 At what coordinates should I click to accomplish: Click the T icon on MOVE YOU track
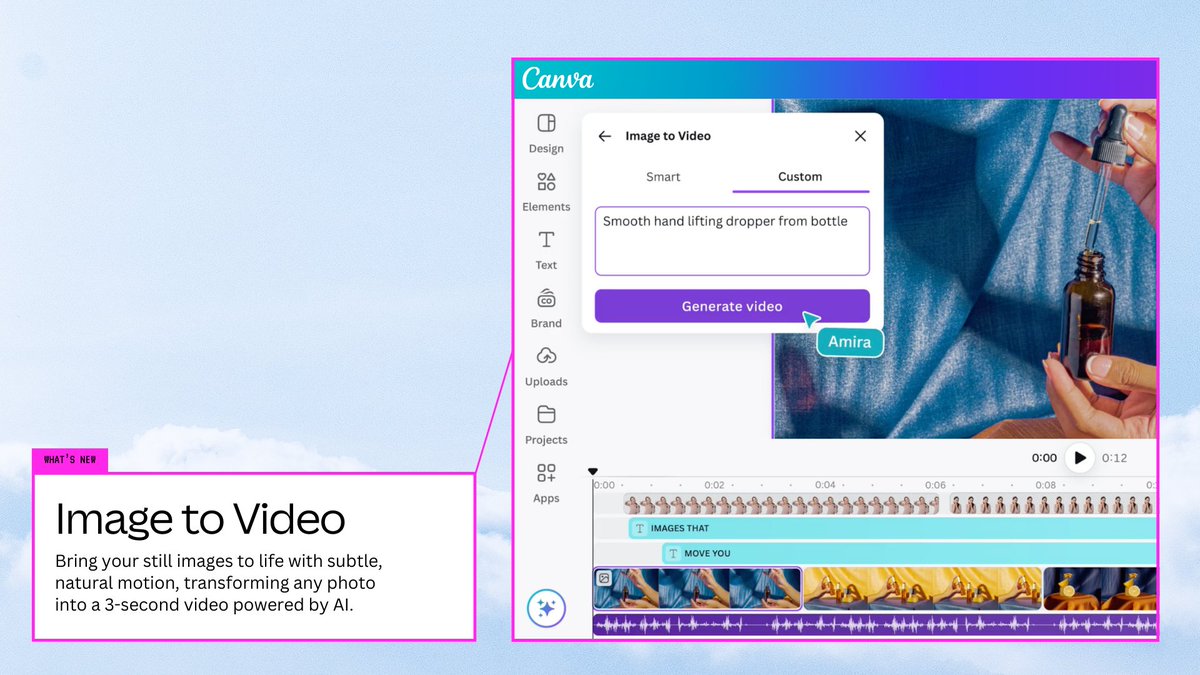click(673, 553)
